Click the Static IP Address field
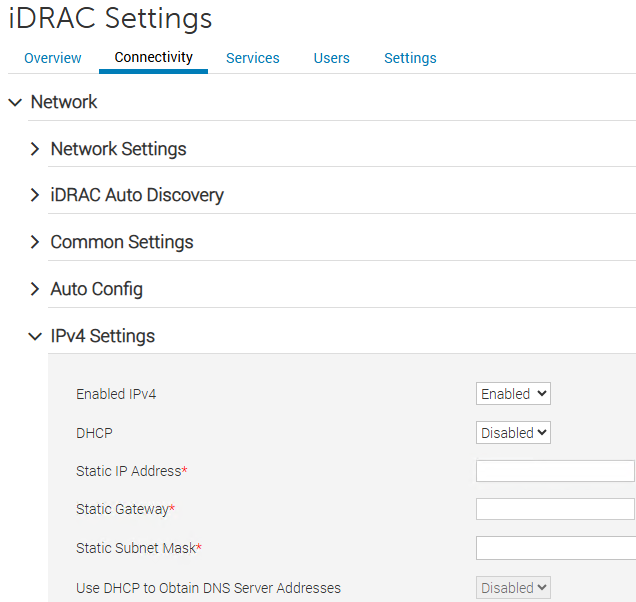This screenshot has width=636, height=602. (555, 471)
